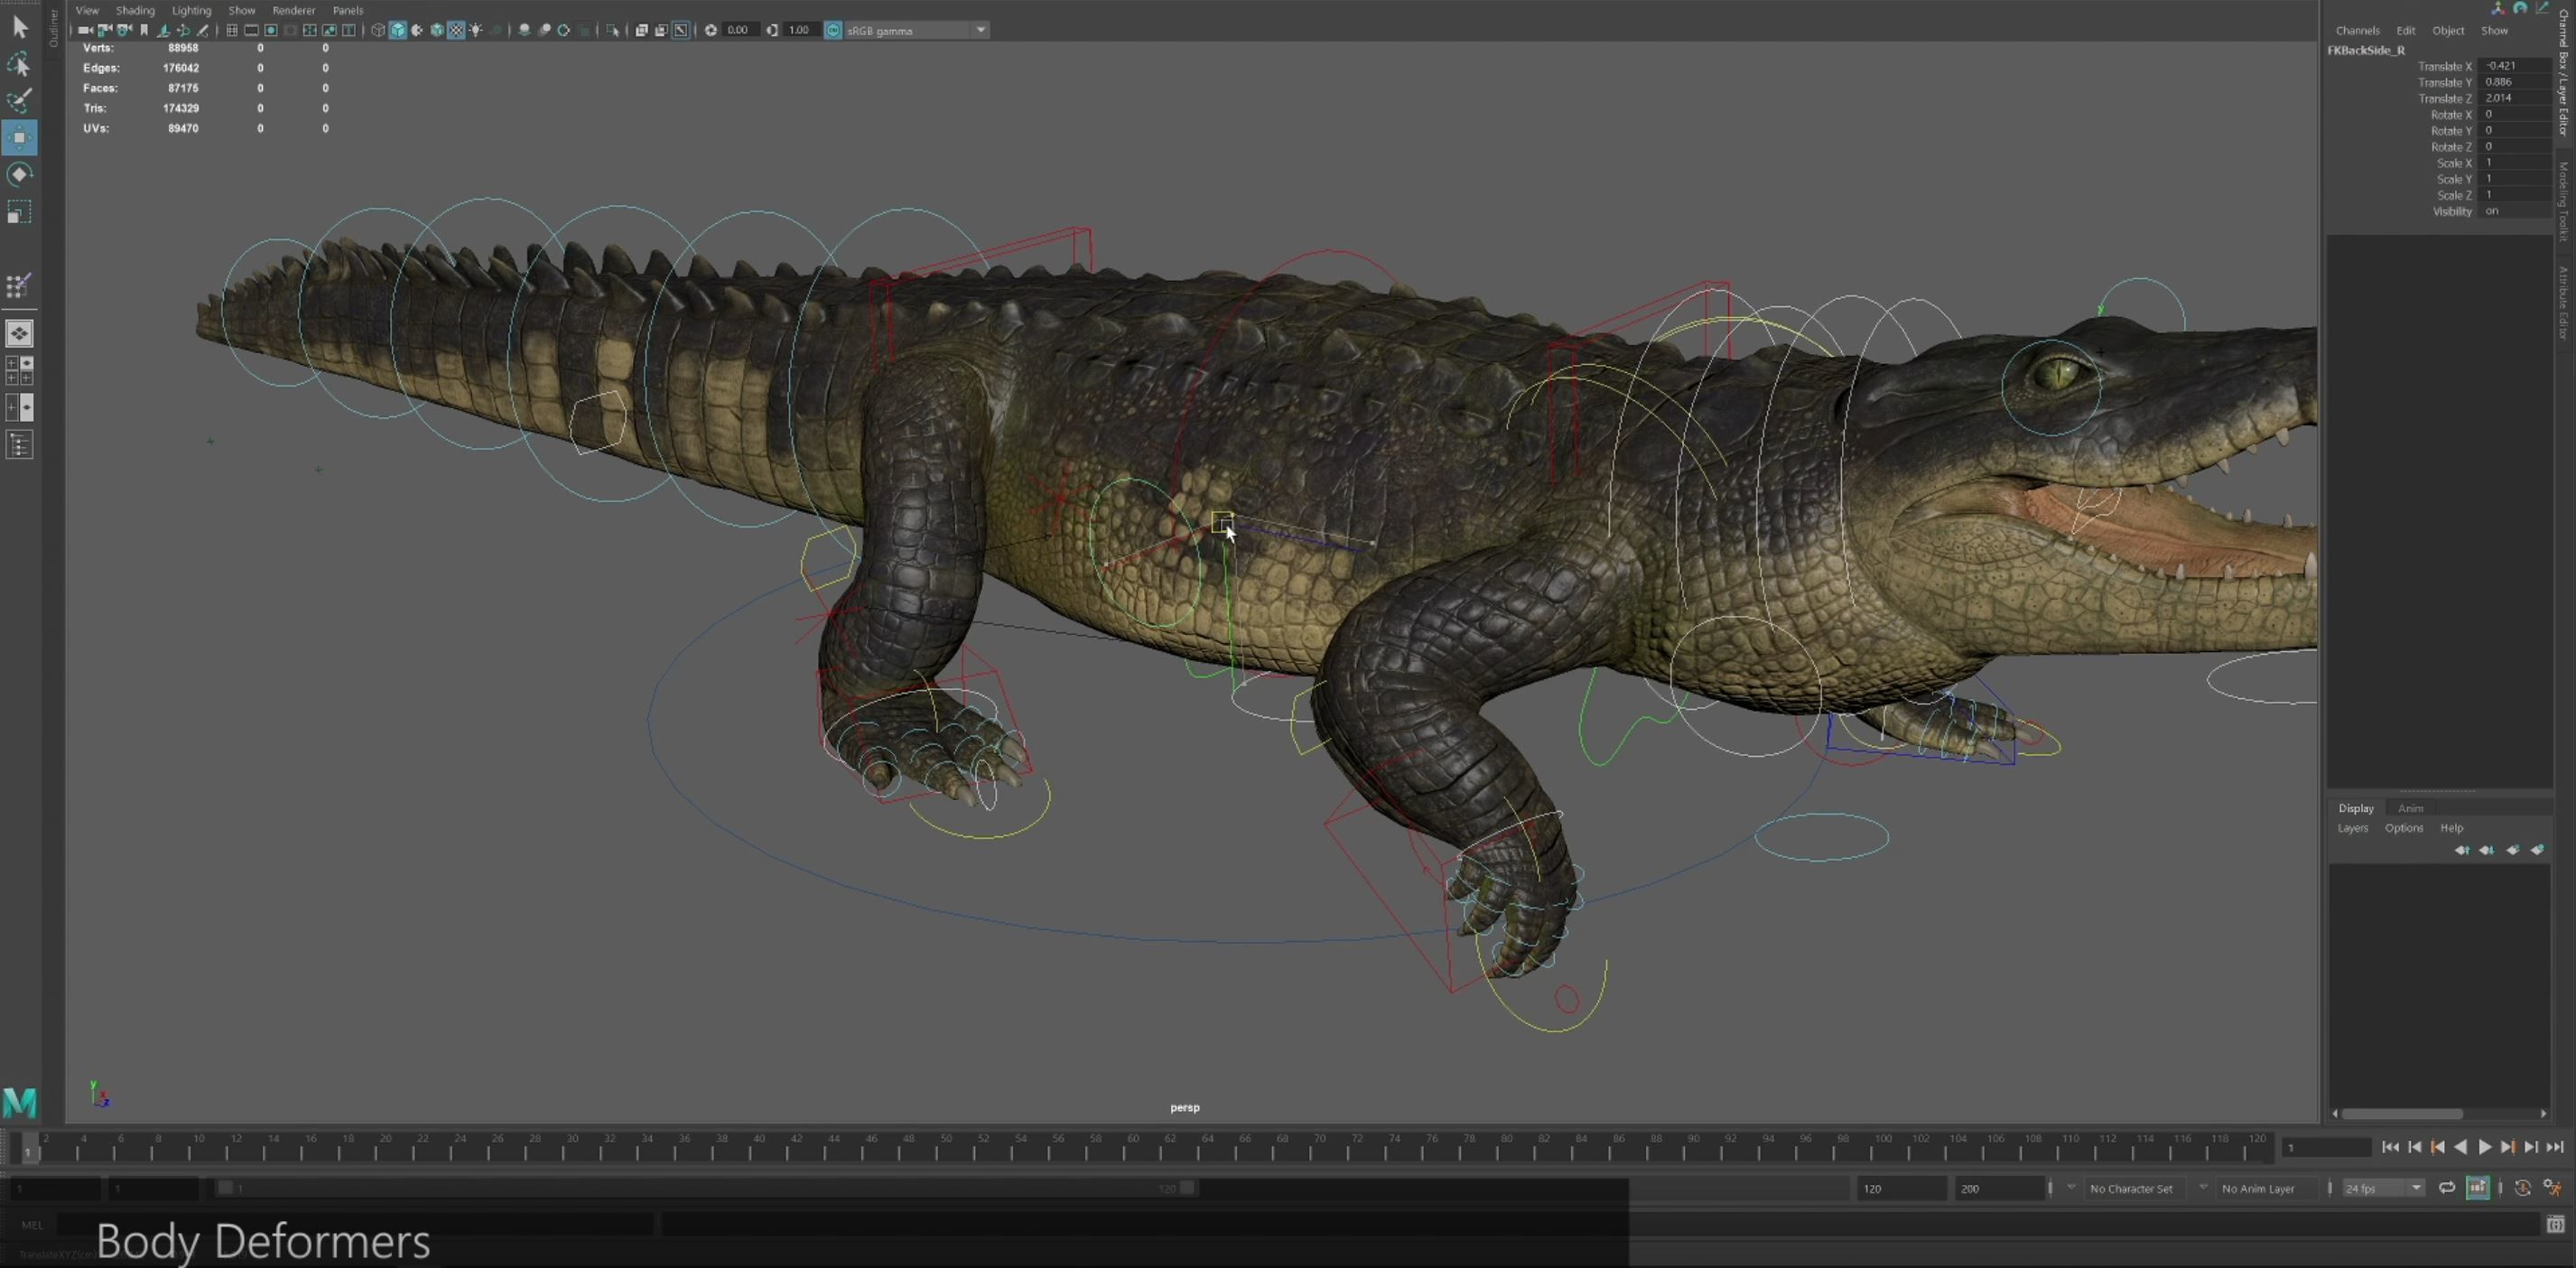
Task: Activate the Select tool arrow
Action: coord(19,27)
